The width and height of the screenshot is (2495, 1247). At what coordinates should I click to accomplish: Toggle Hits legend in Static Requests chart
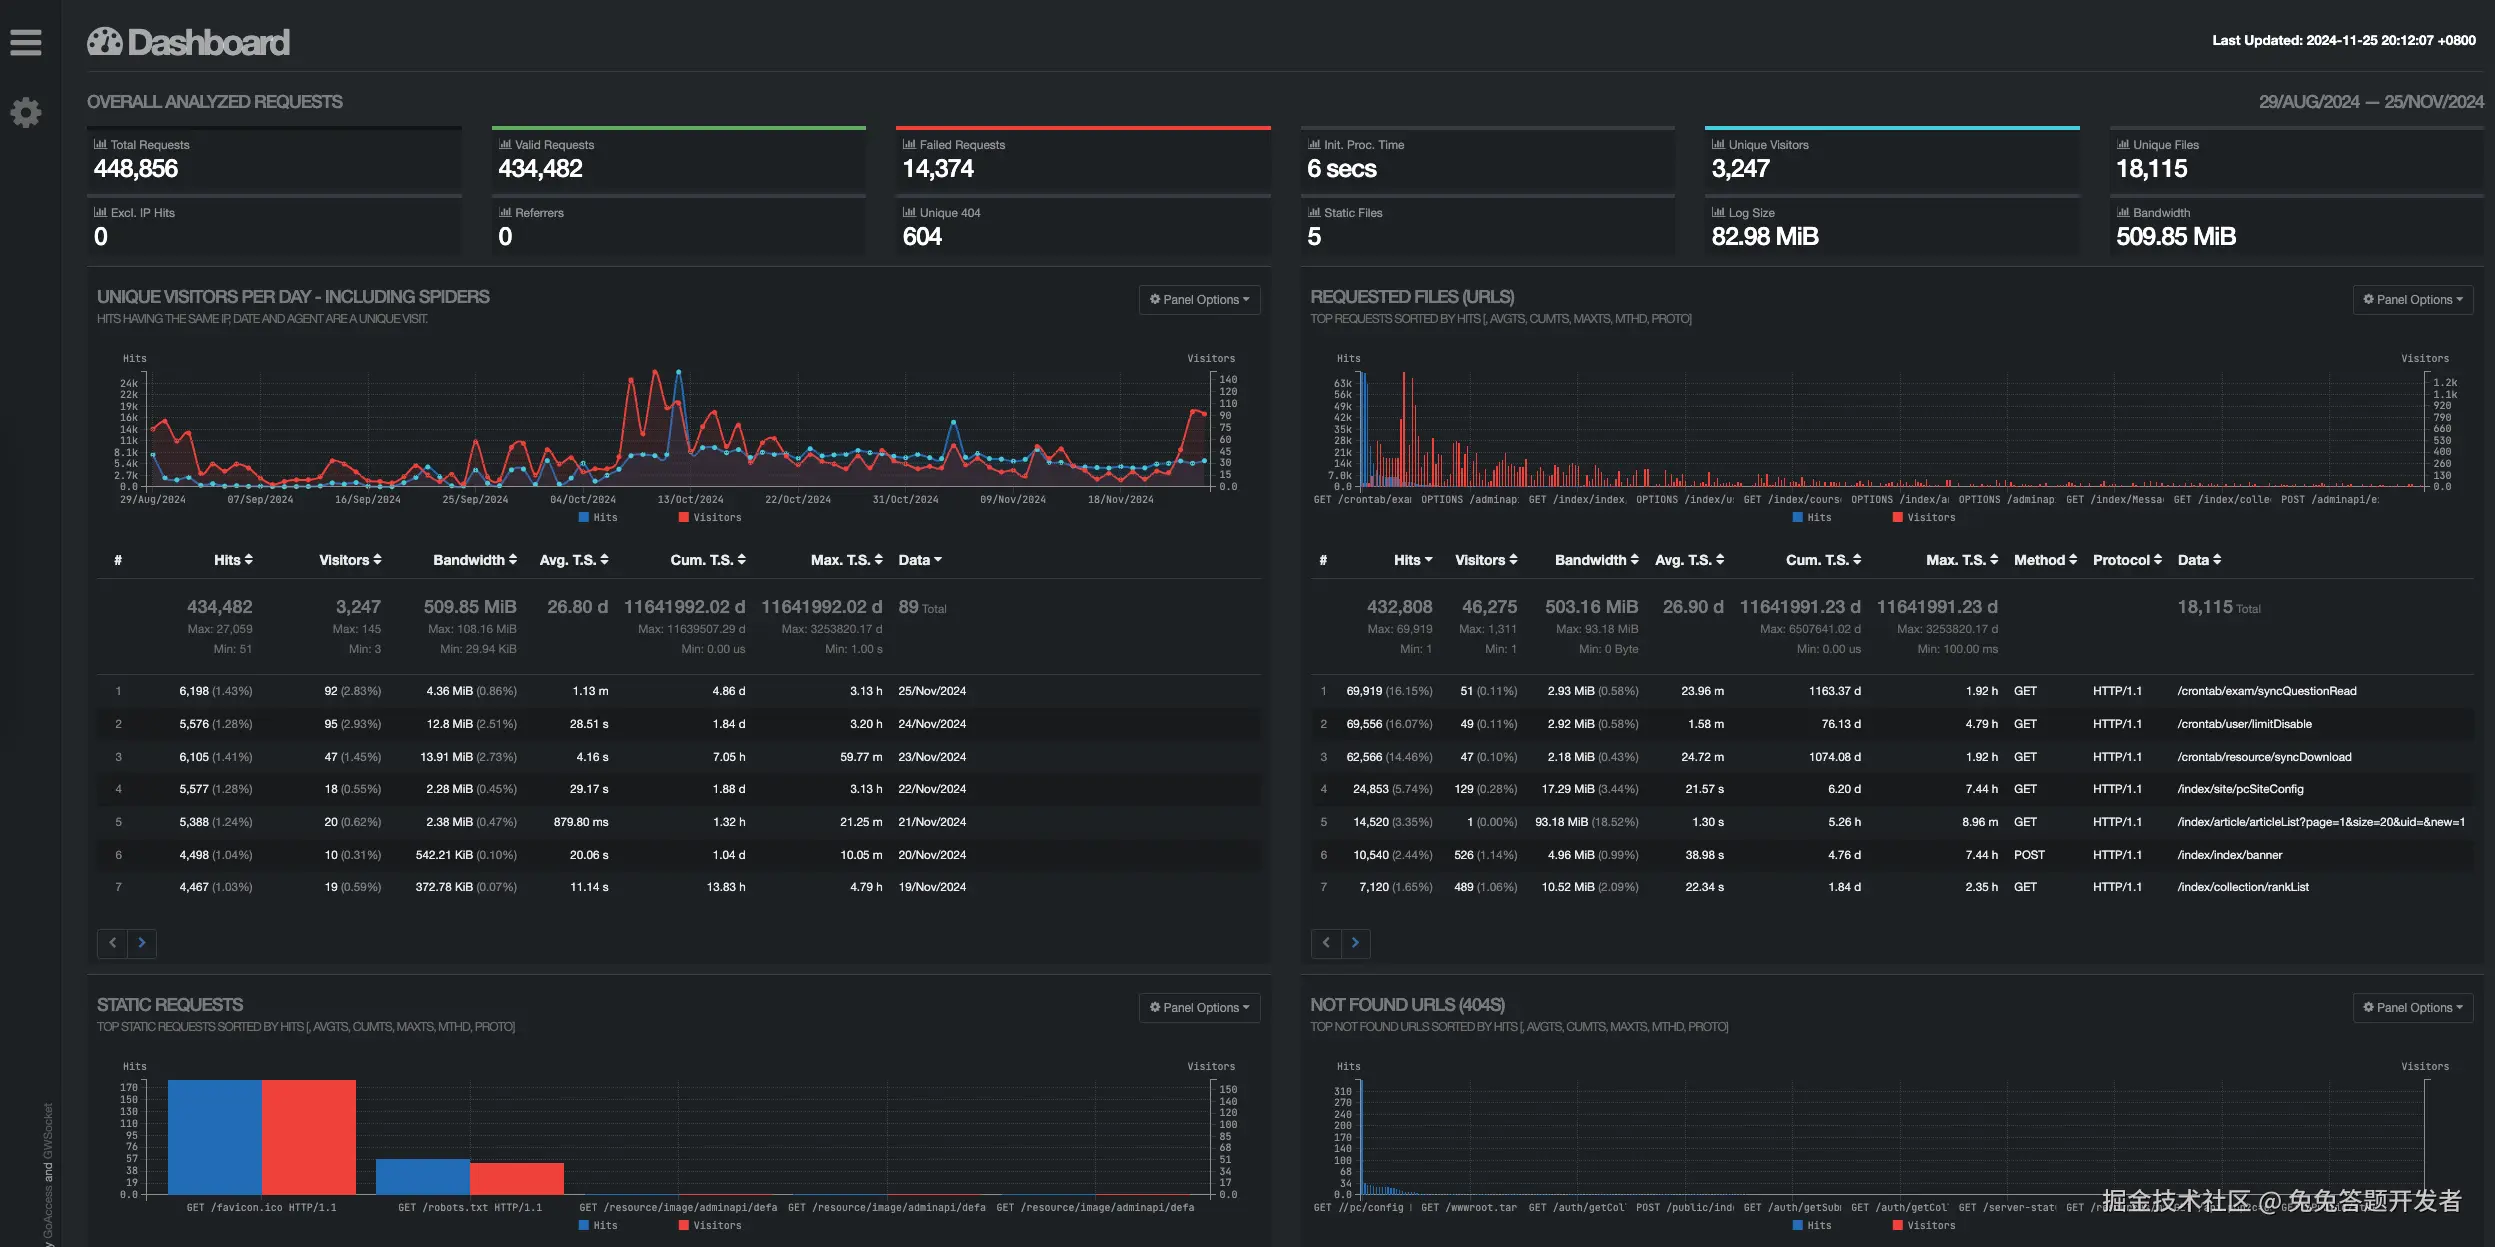pos(598,1226)
